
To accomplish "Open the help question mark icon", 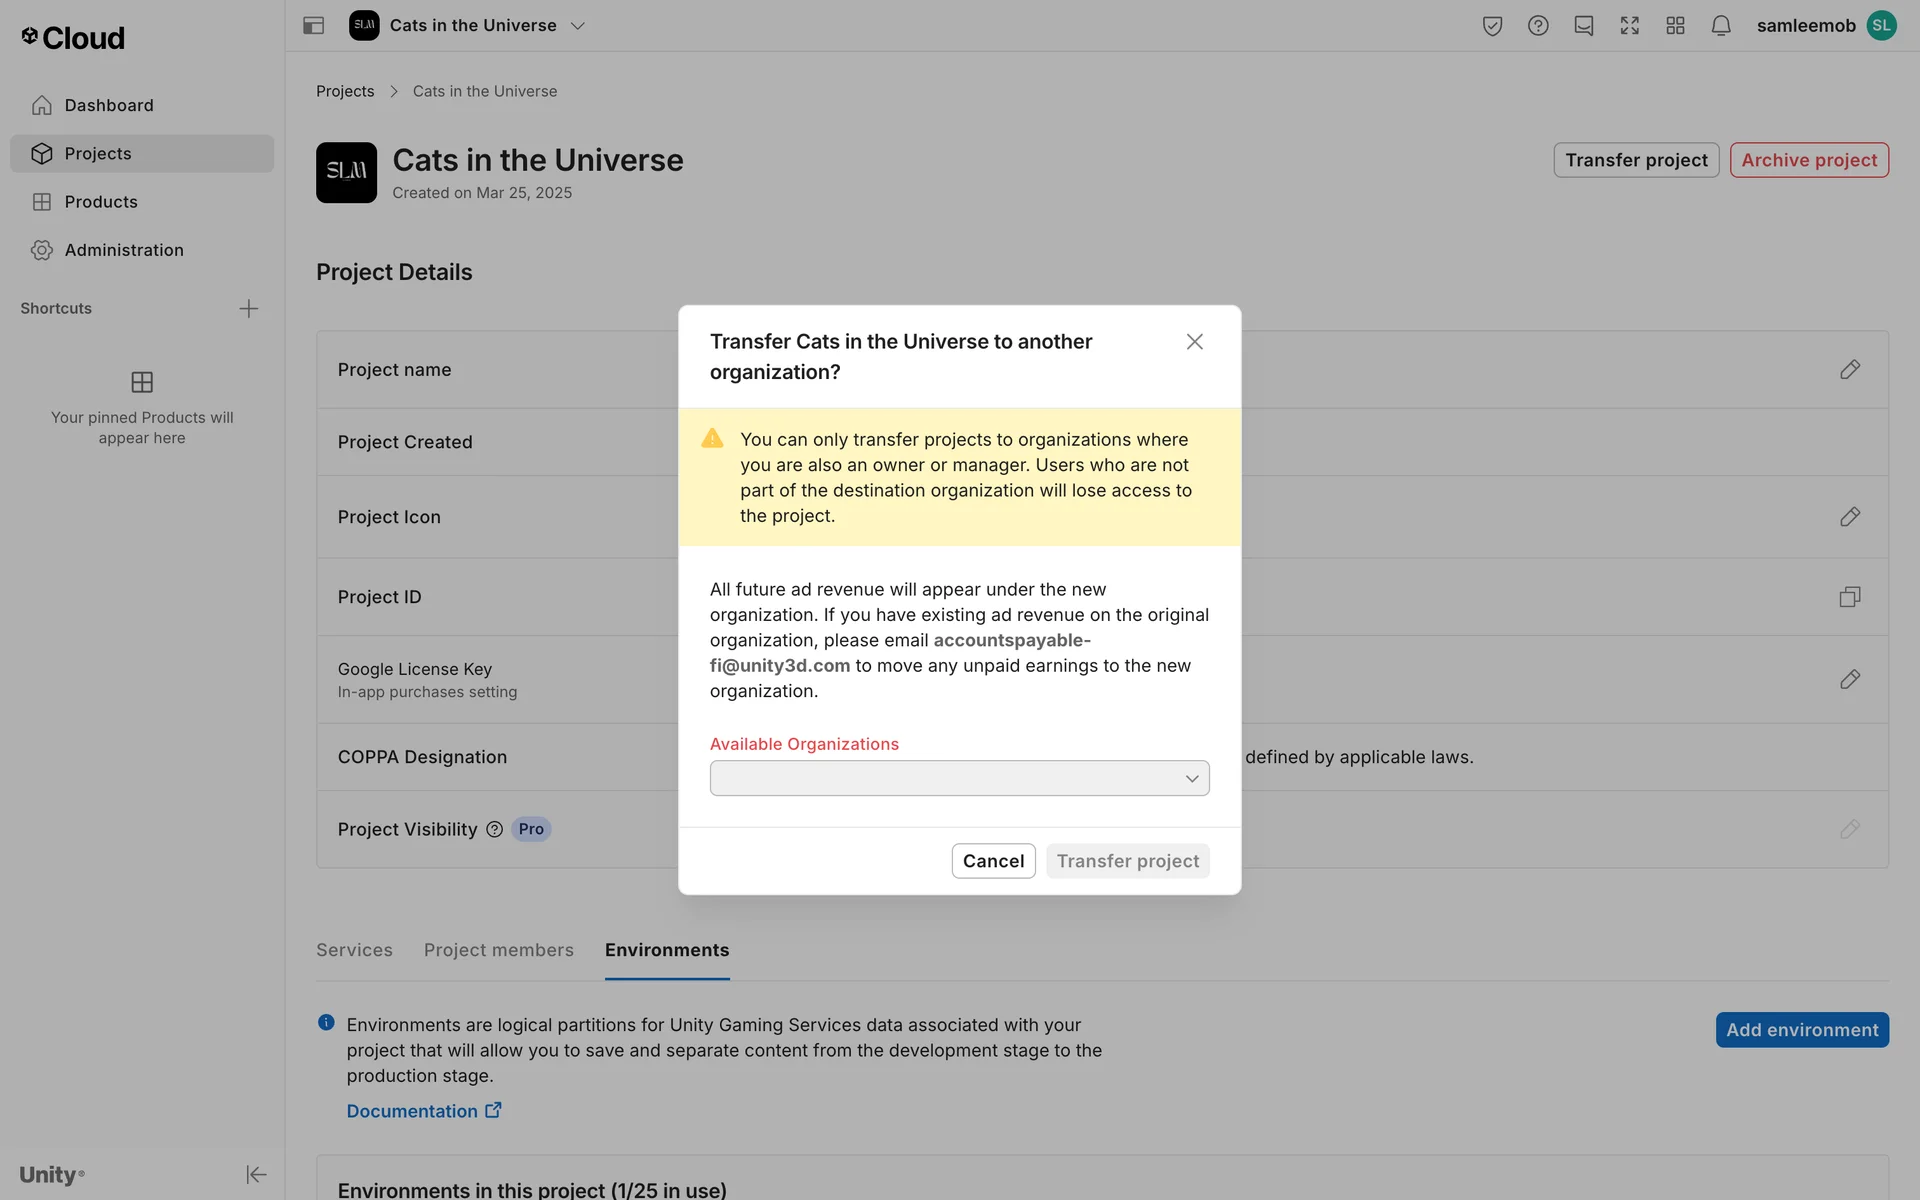I will (x=1538, y=26).
